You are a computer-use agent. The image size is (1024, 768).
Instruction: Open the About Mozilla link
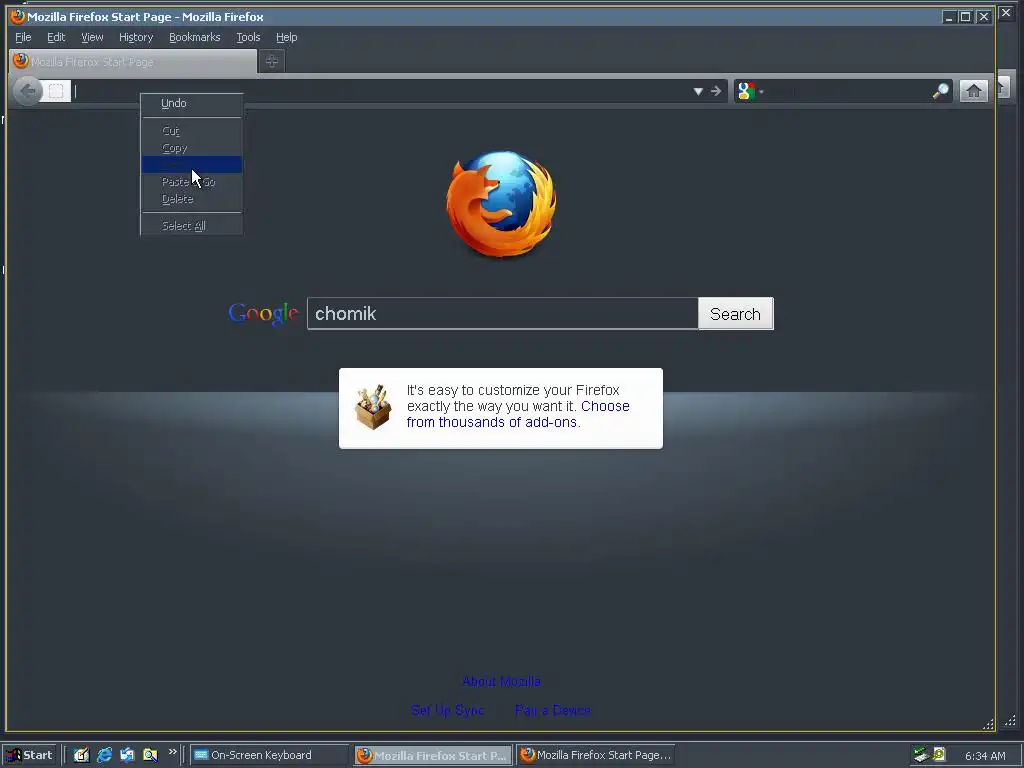[x=501, y=682]
